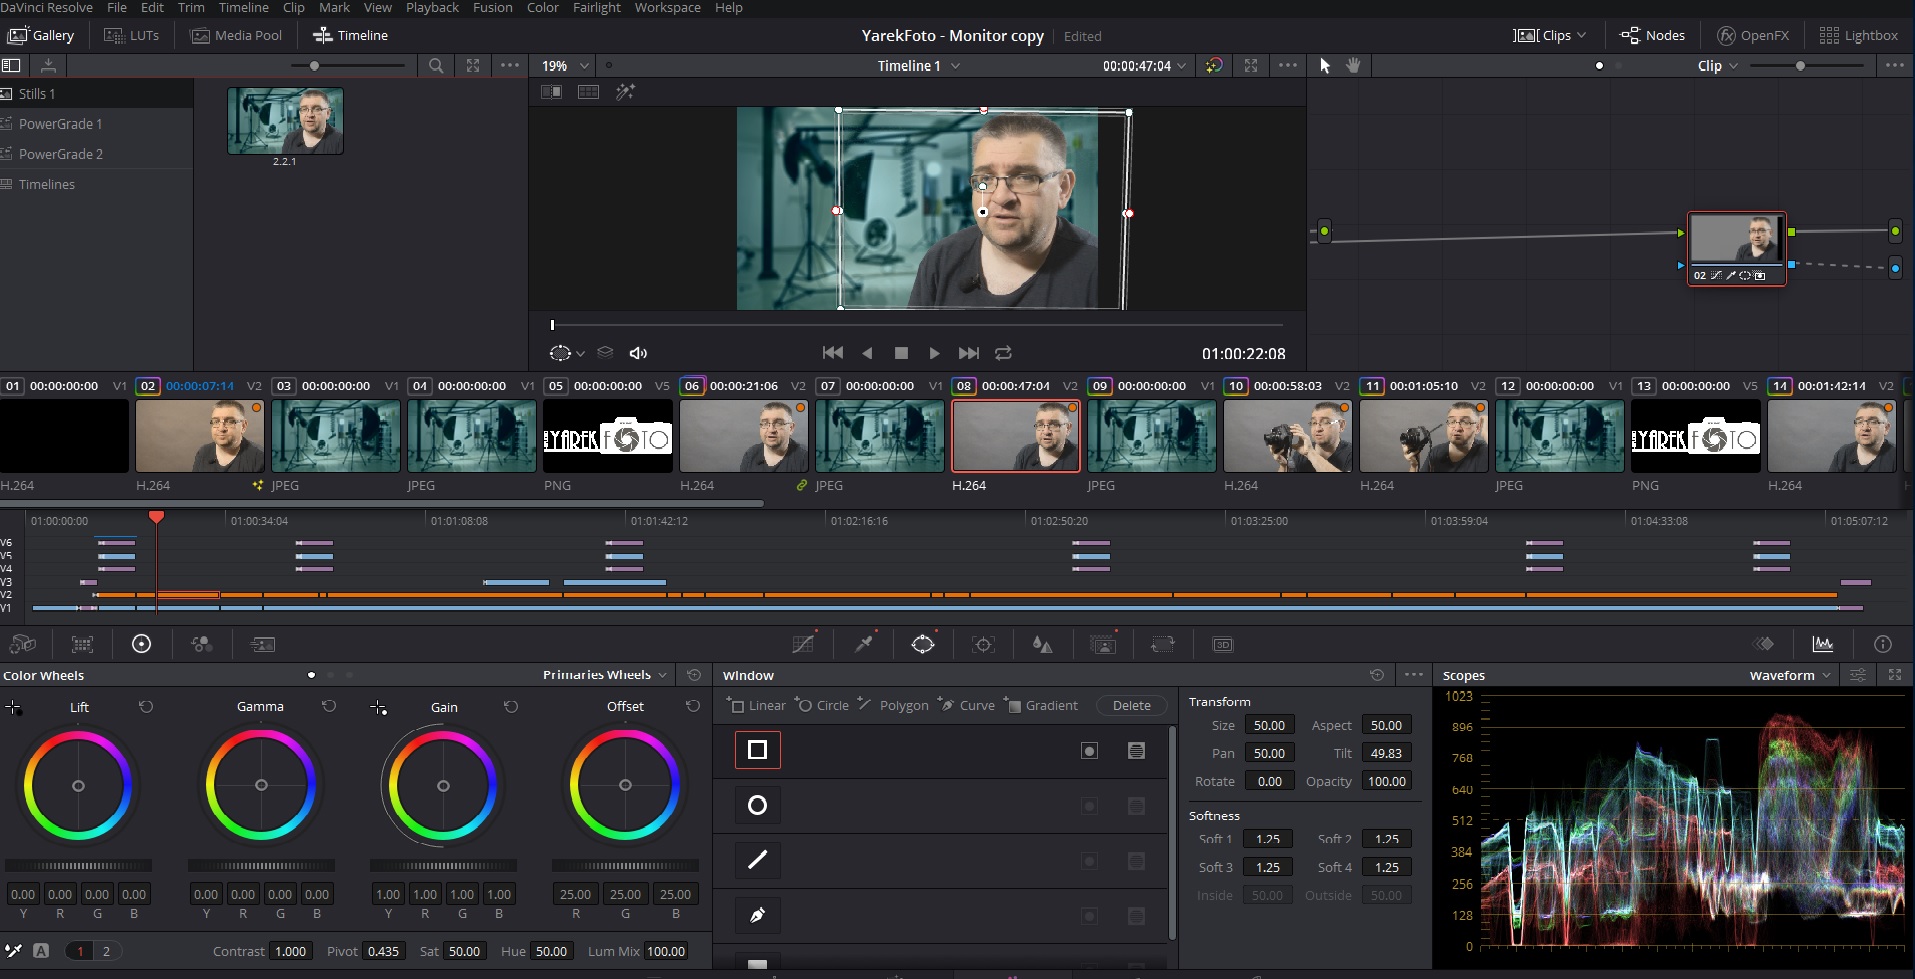Open the Timeline 1 dropdown
The width and height of the screenshot is (1915, 979).
[916, 65]
